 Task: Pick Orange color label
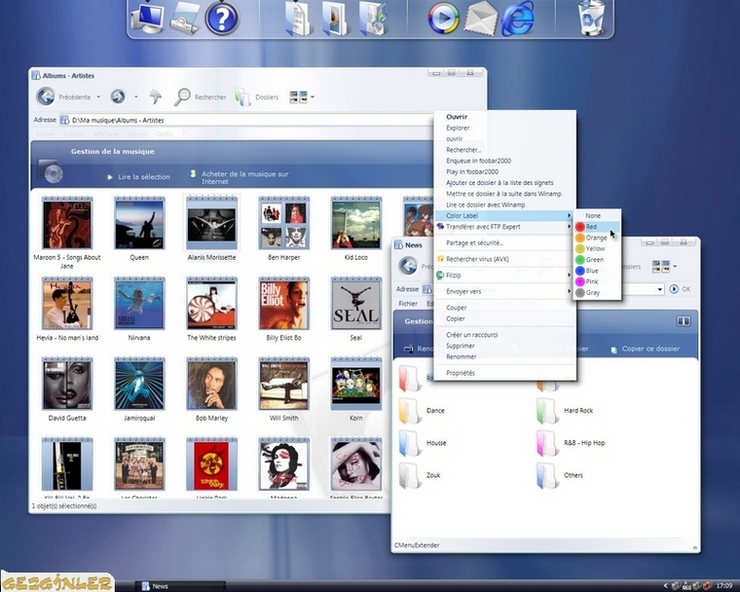point(597,237)
